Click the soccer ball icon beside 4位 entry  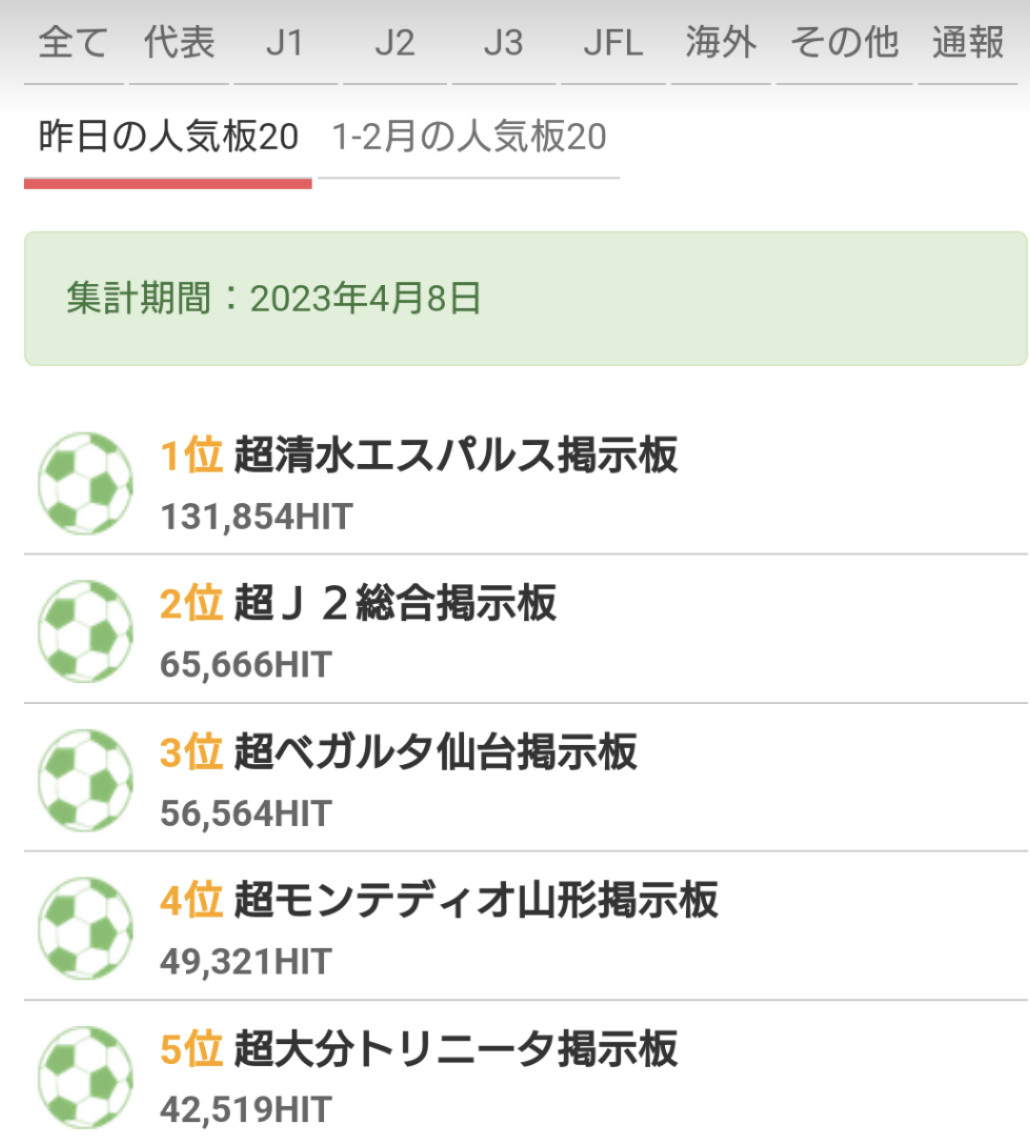pos(86,928)
